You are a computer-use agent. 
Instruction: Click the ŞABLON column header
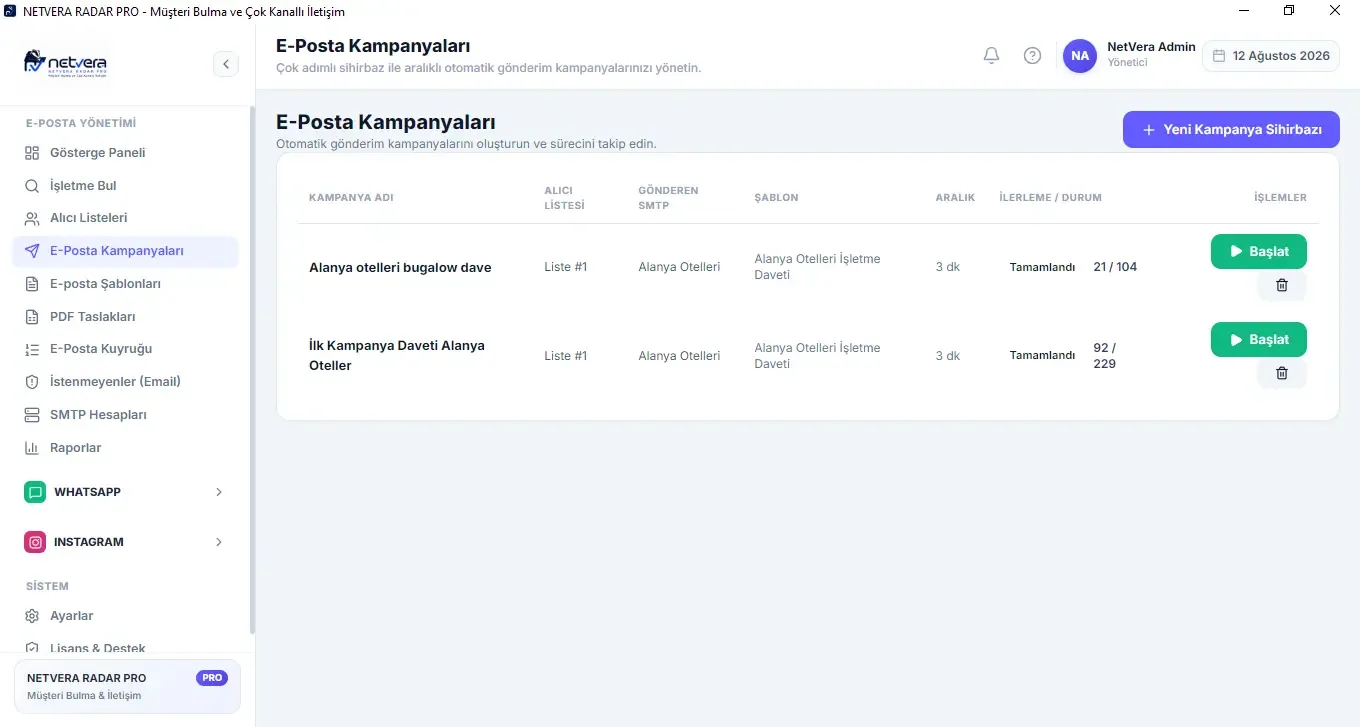[x=776, y=198]
